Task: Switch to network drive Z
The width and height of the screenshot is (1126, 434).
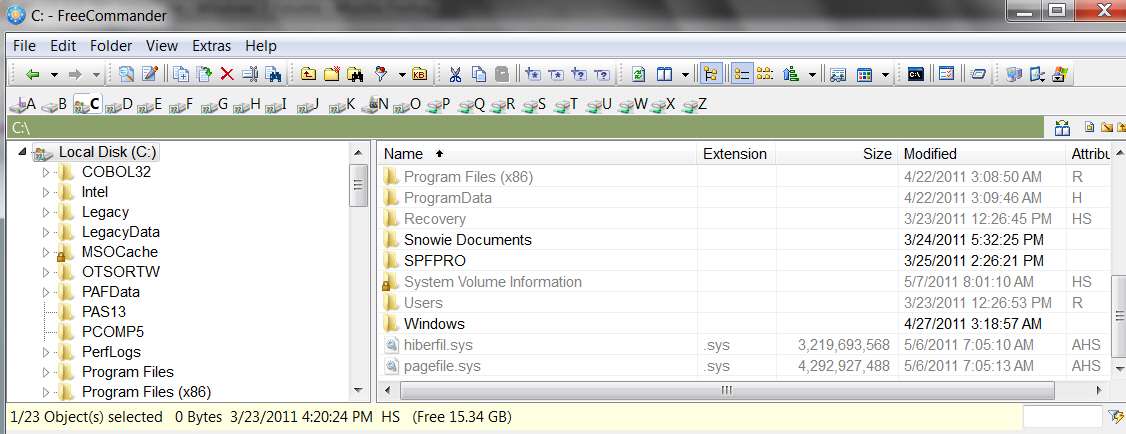Action: coord(694,105)
